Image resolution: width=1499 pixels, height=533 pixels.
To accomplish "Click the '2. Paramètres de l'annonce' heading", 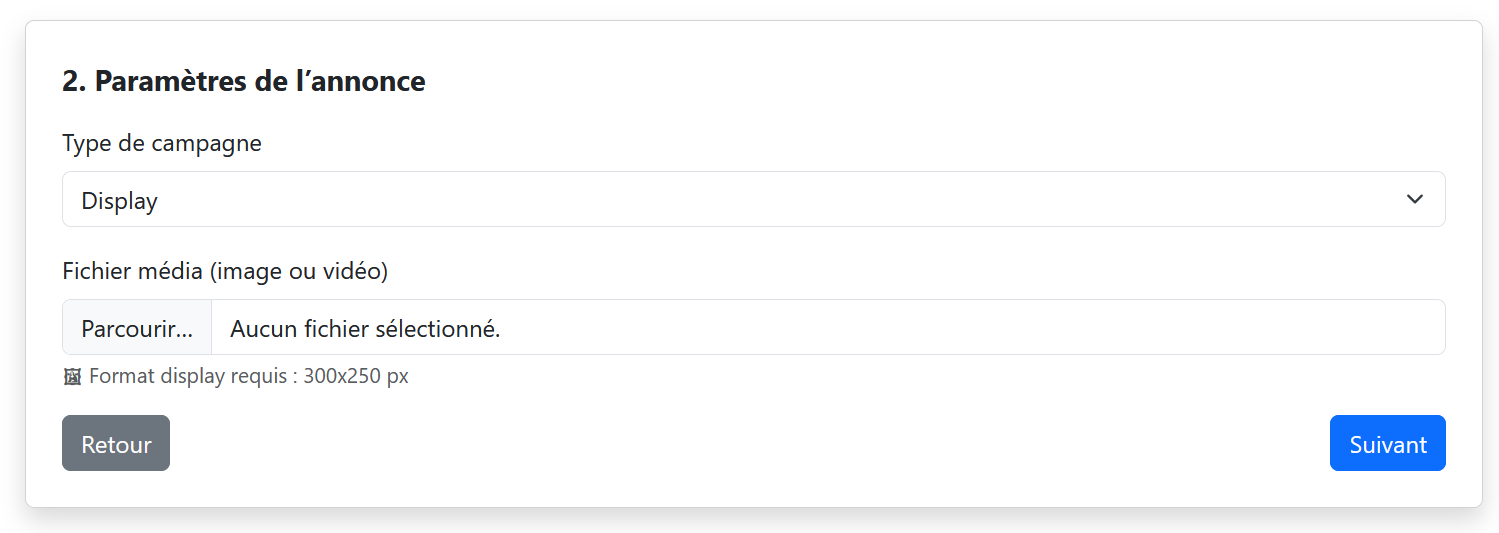I will coord(244,81).
